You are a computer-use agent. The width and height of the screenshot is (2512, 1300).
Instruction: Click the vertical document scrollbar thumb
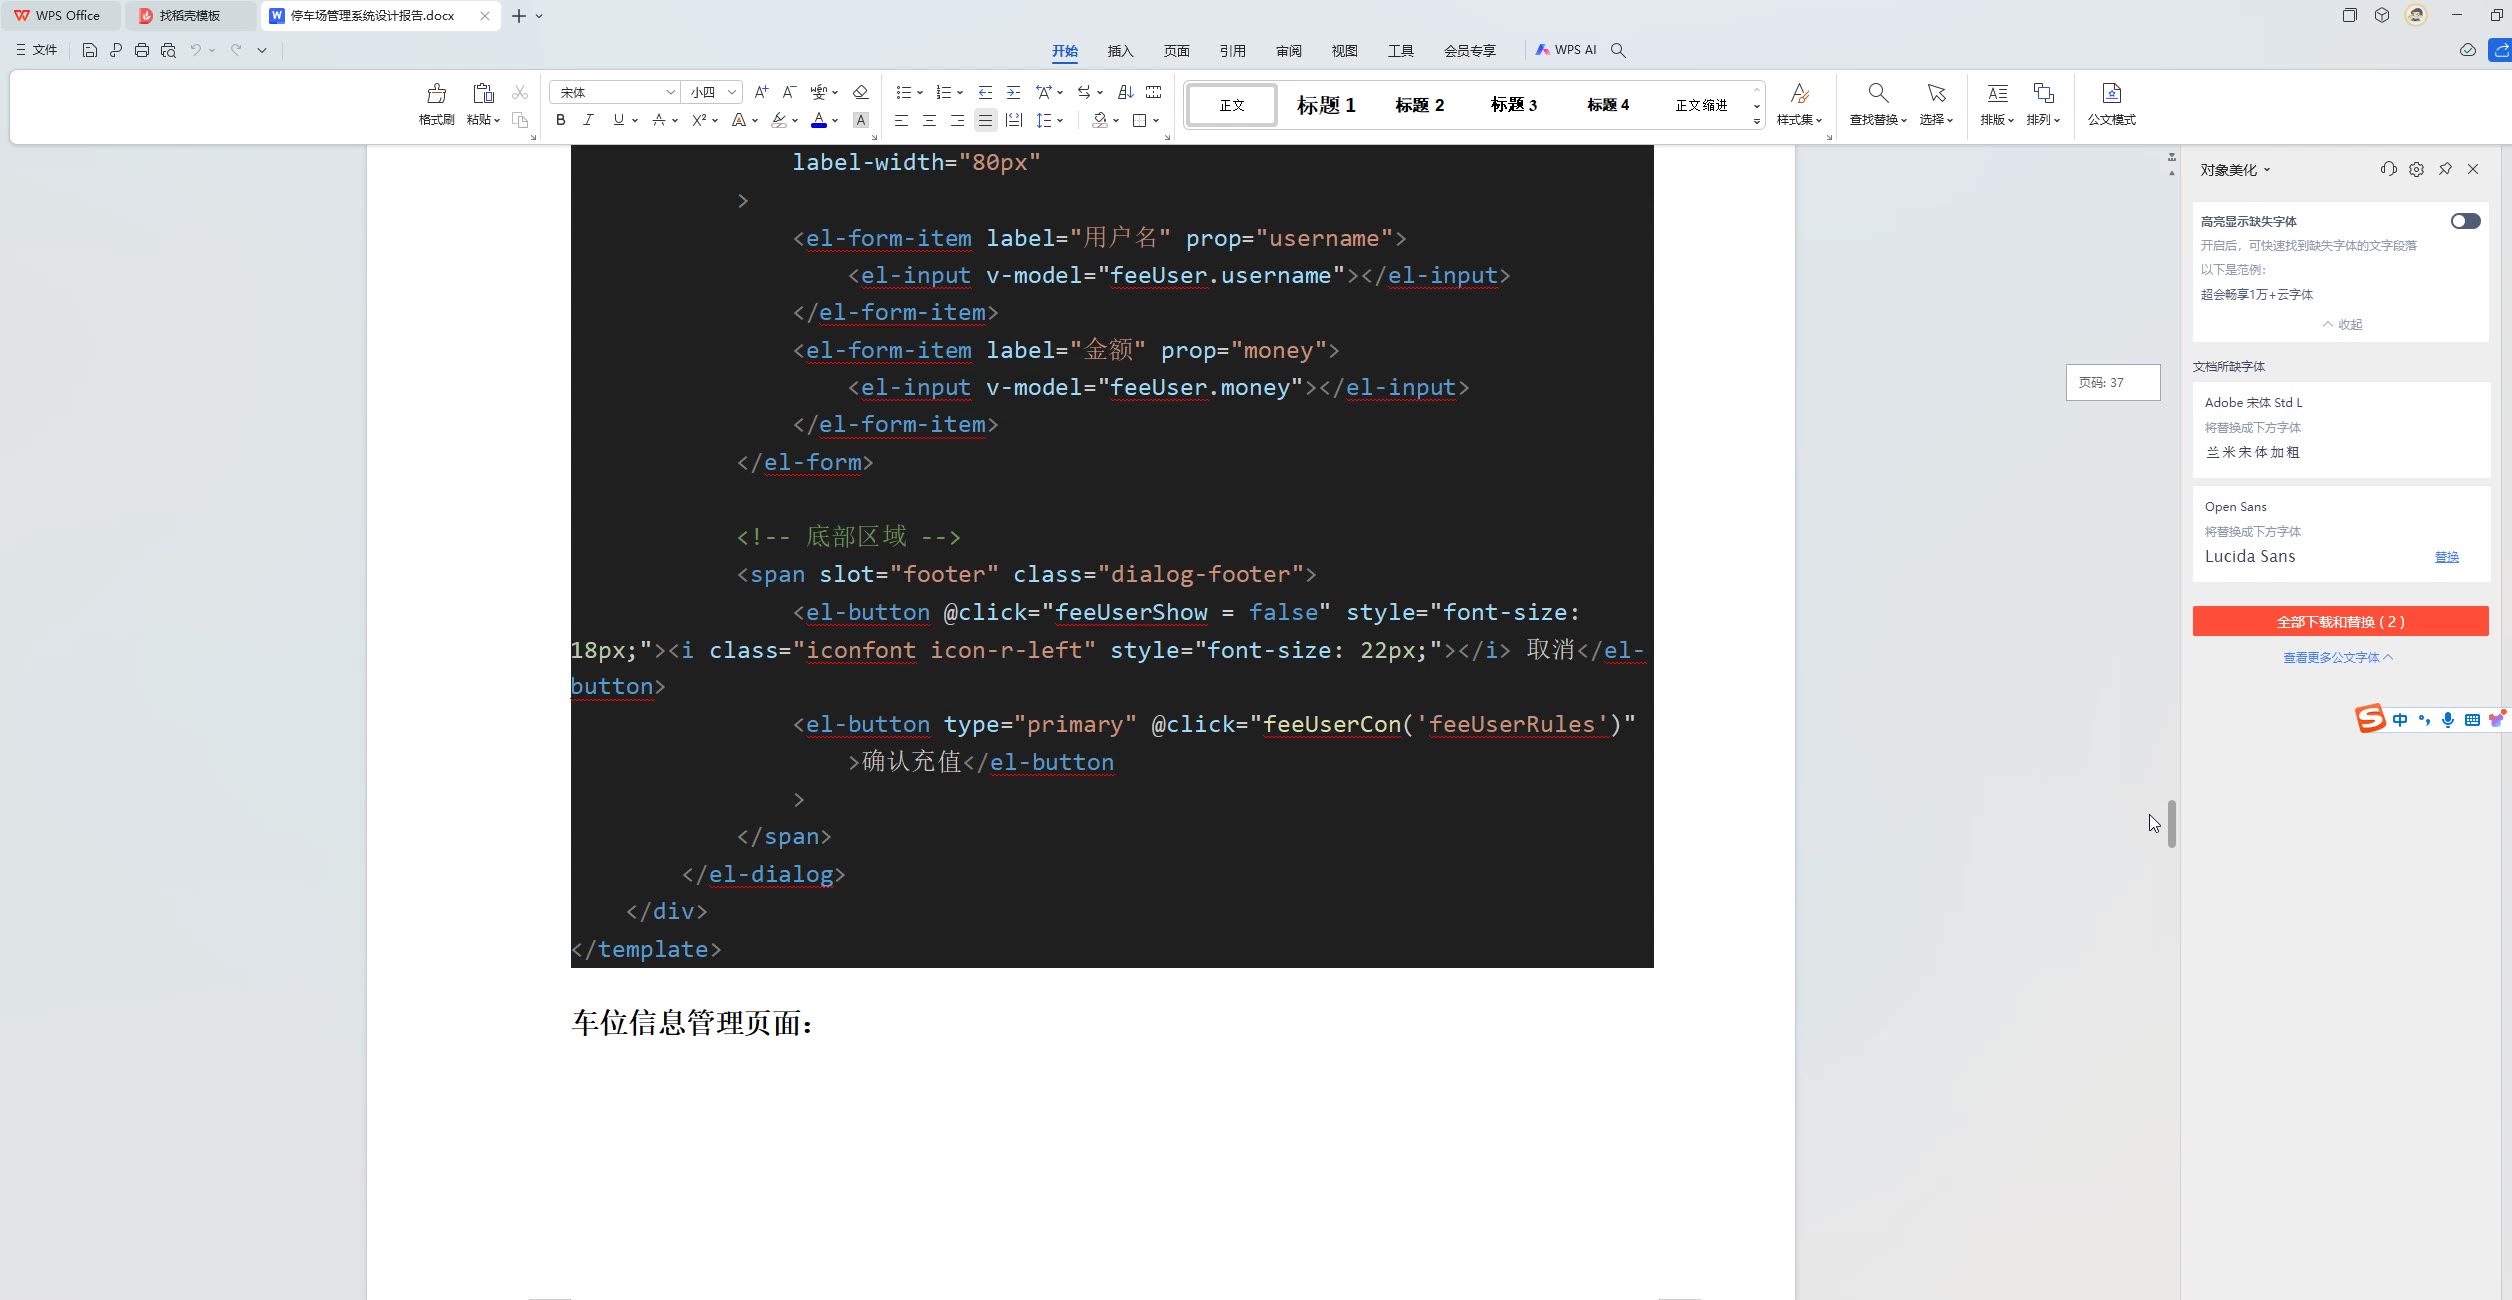pyautogui.click(x=2172, y=823)
